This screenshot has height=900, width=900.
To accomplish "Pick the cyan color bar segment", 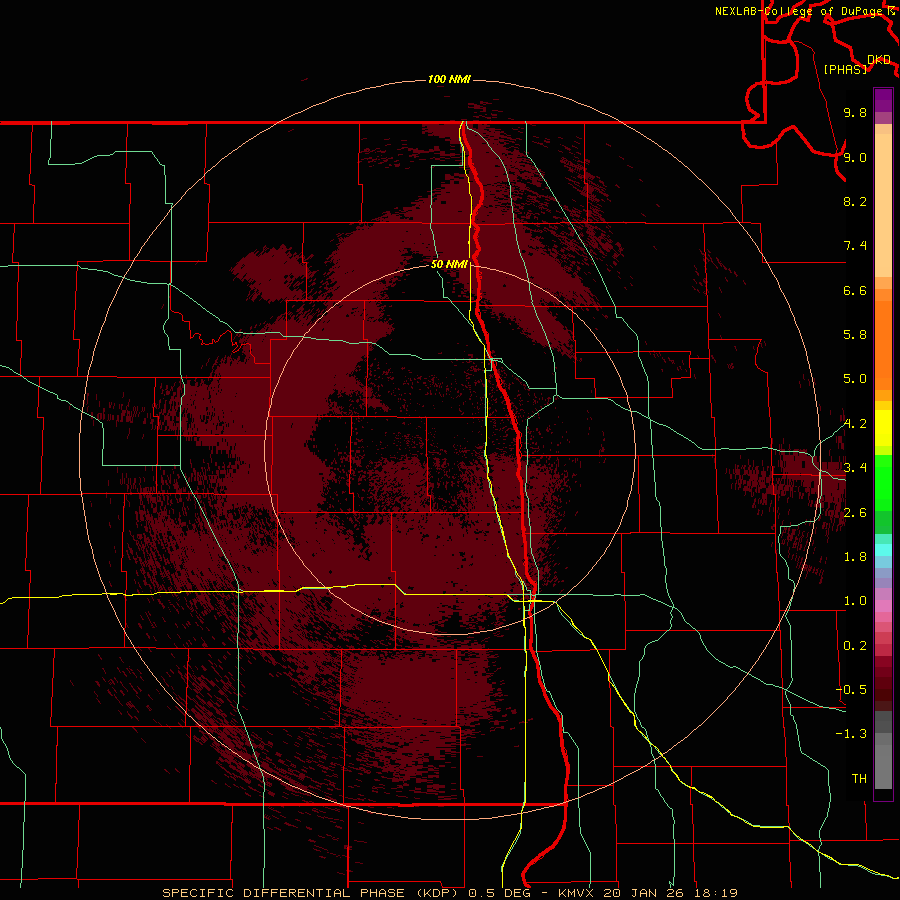I will click(883, 550).
